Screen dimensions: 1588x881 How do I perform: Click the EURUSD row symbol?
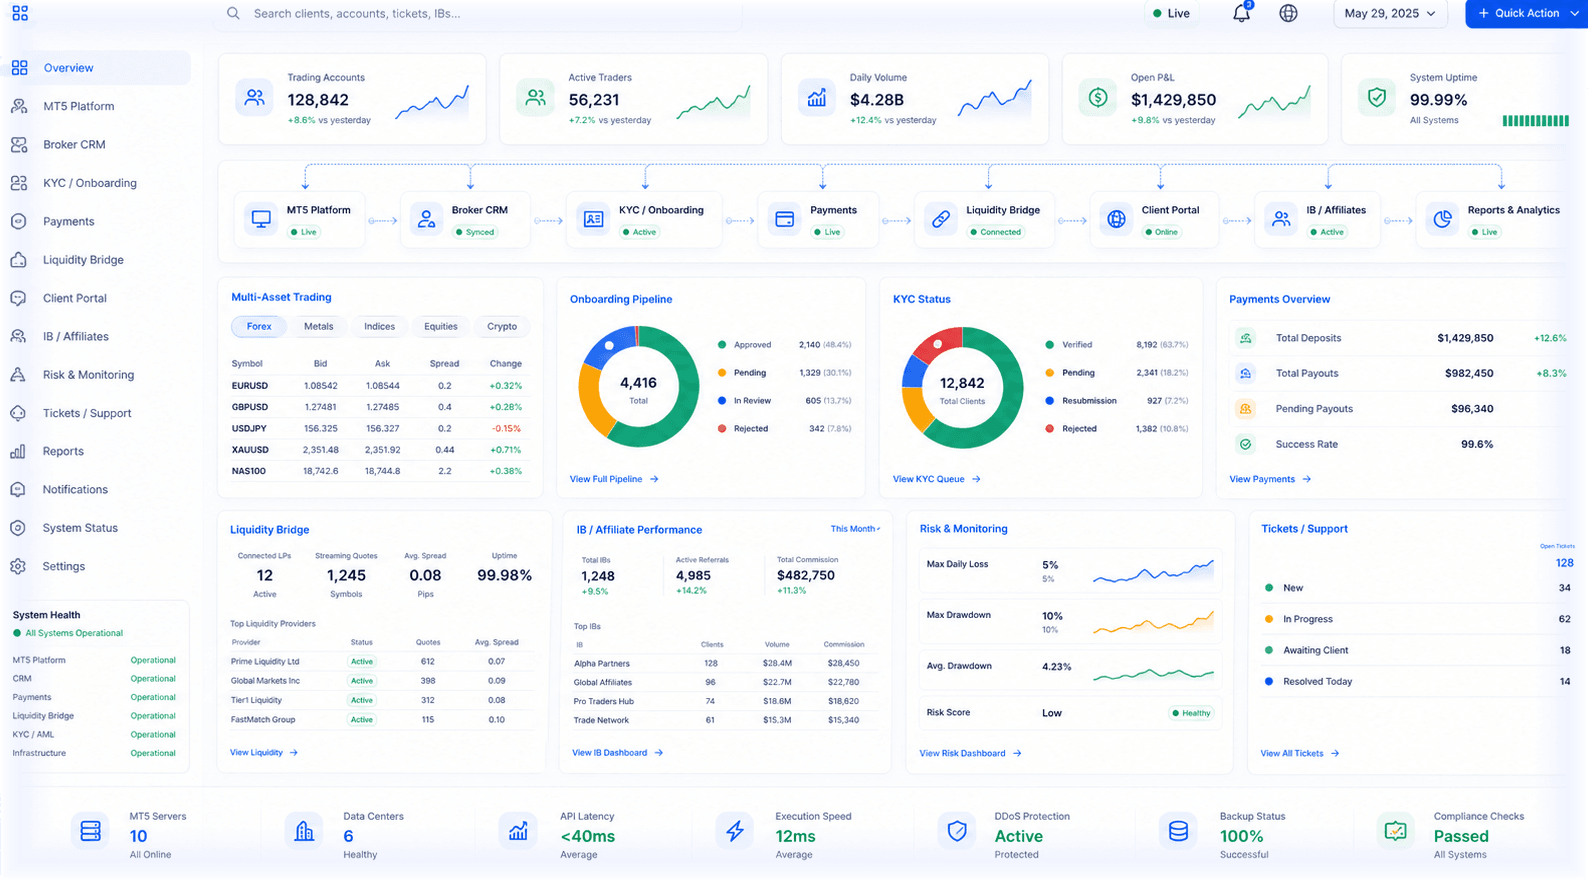(249, 386)
